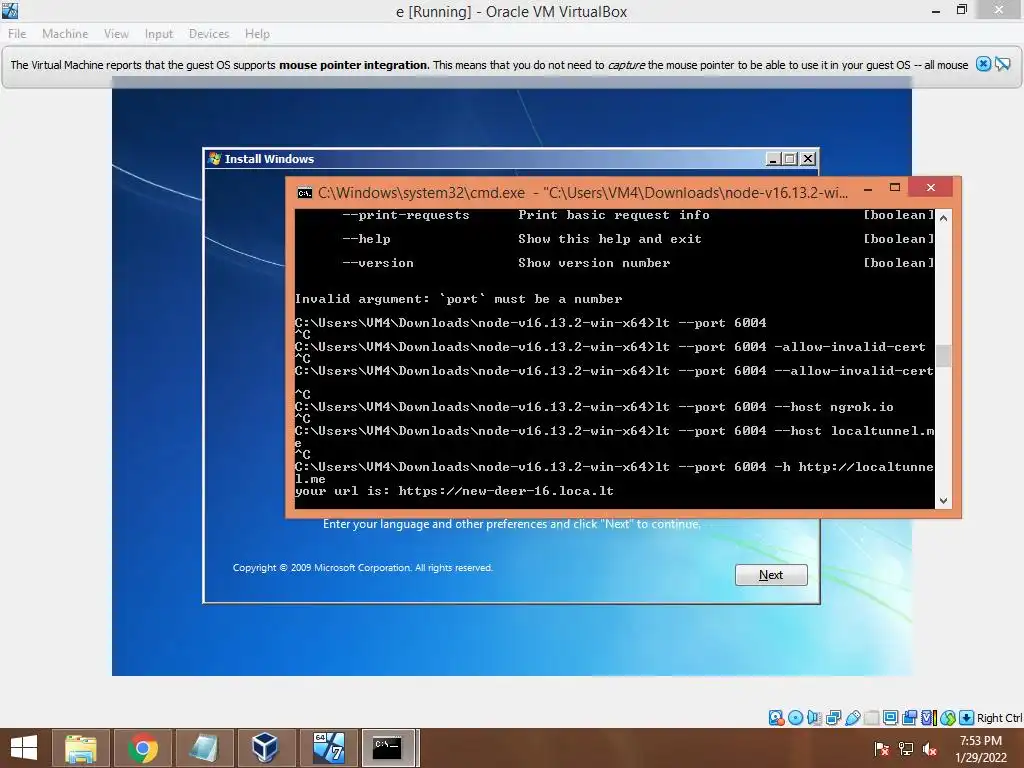The width and height of the screenshot is (1024, 768).
Task: Open Action Center flag tray icon
Action: pyautogui.click(x=882, y=749)
